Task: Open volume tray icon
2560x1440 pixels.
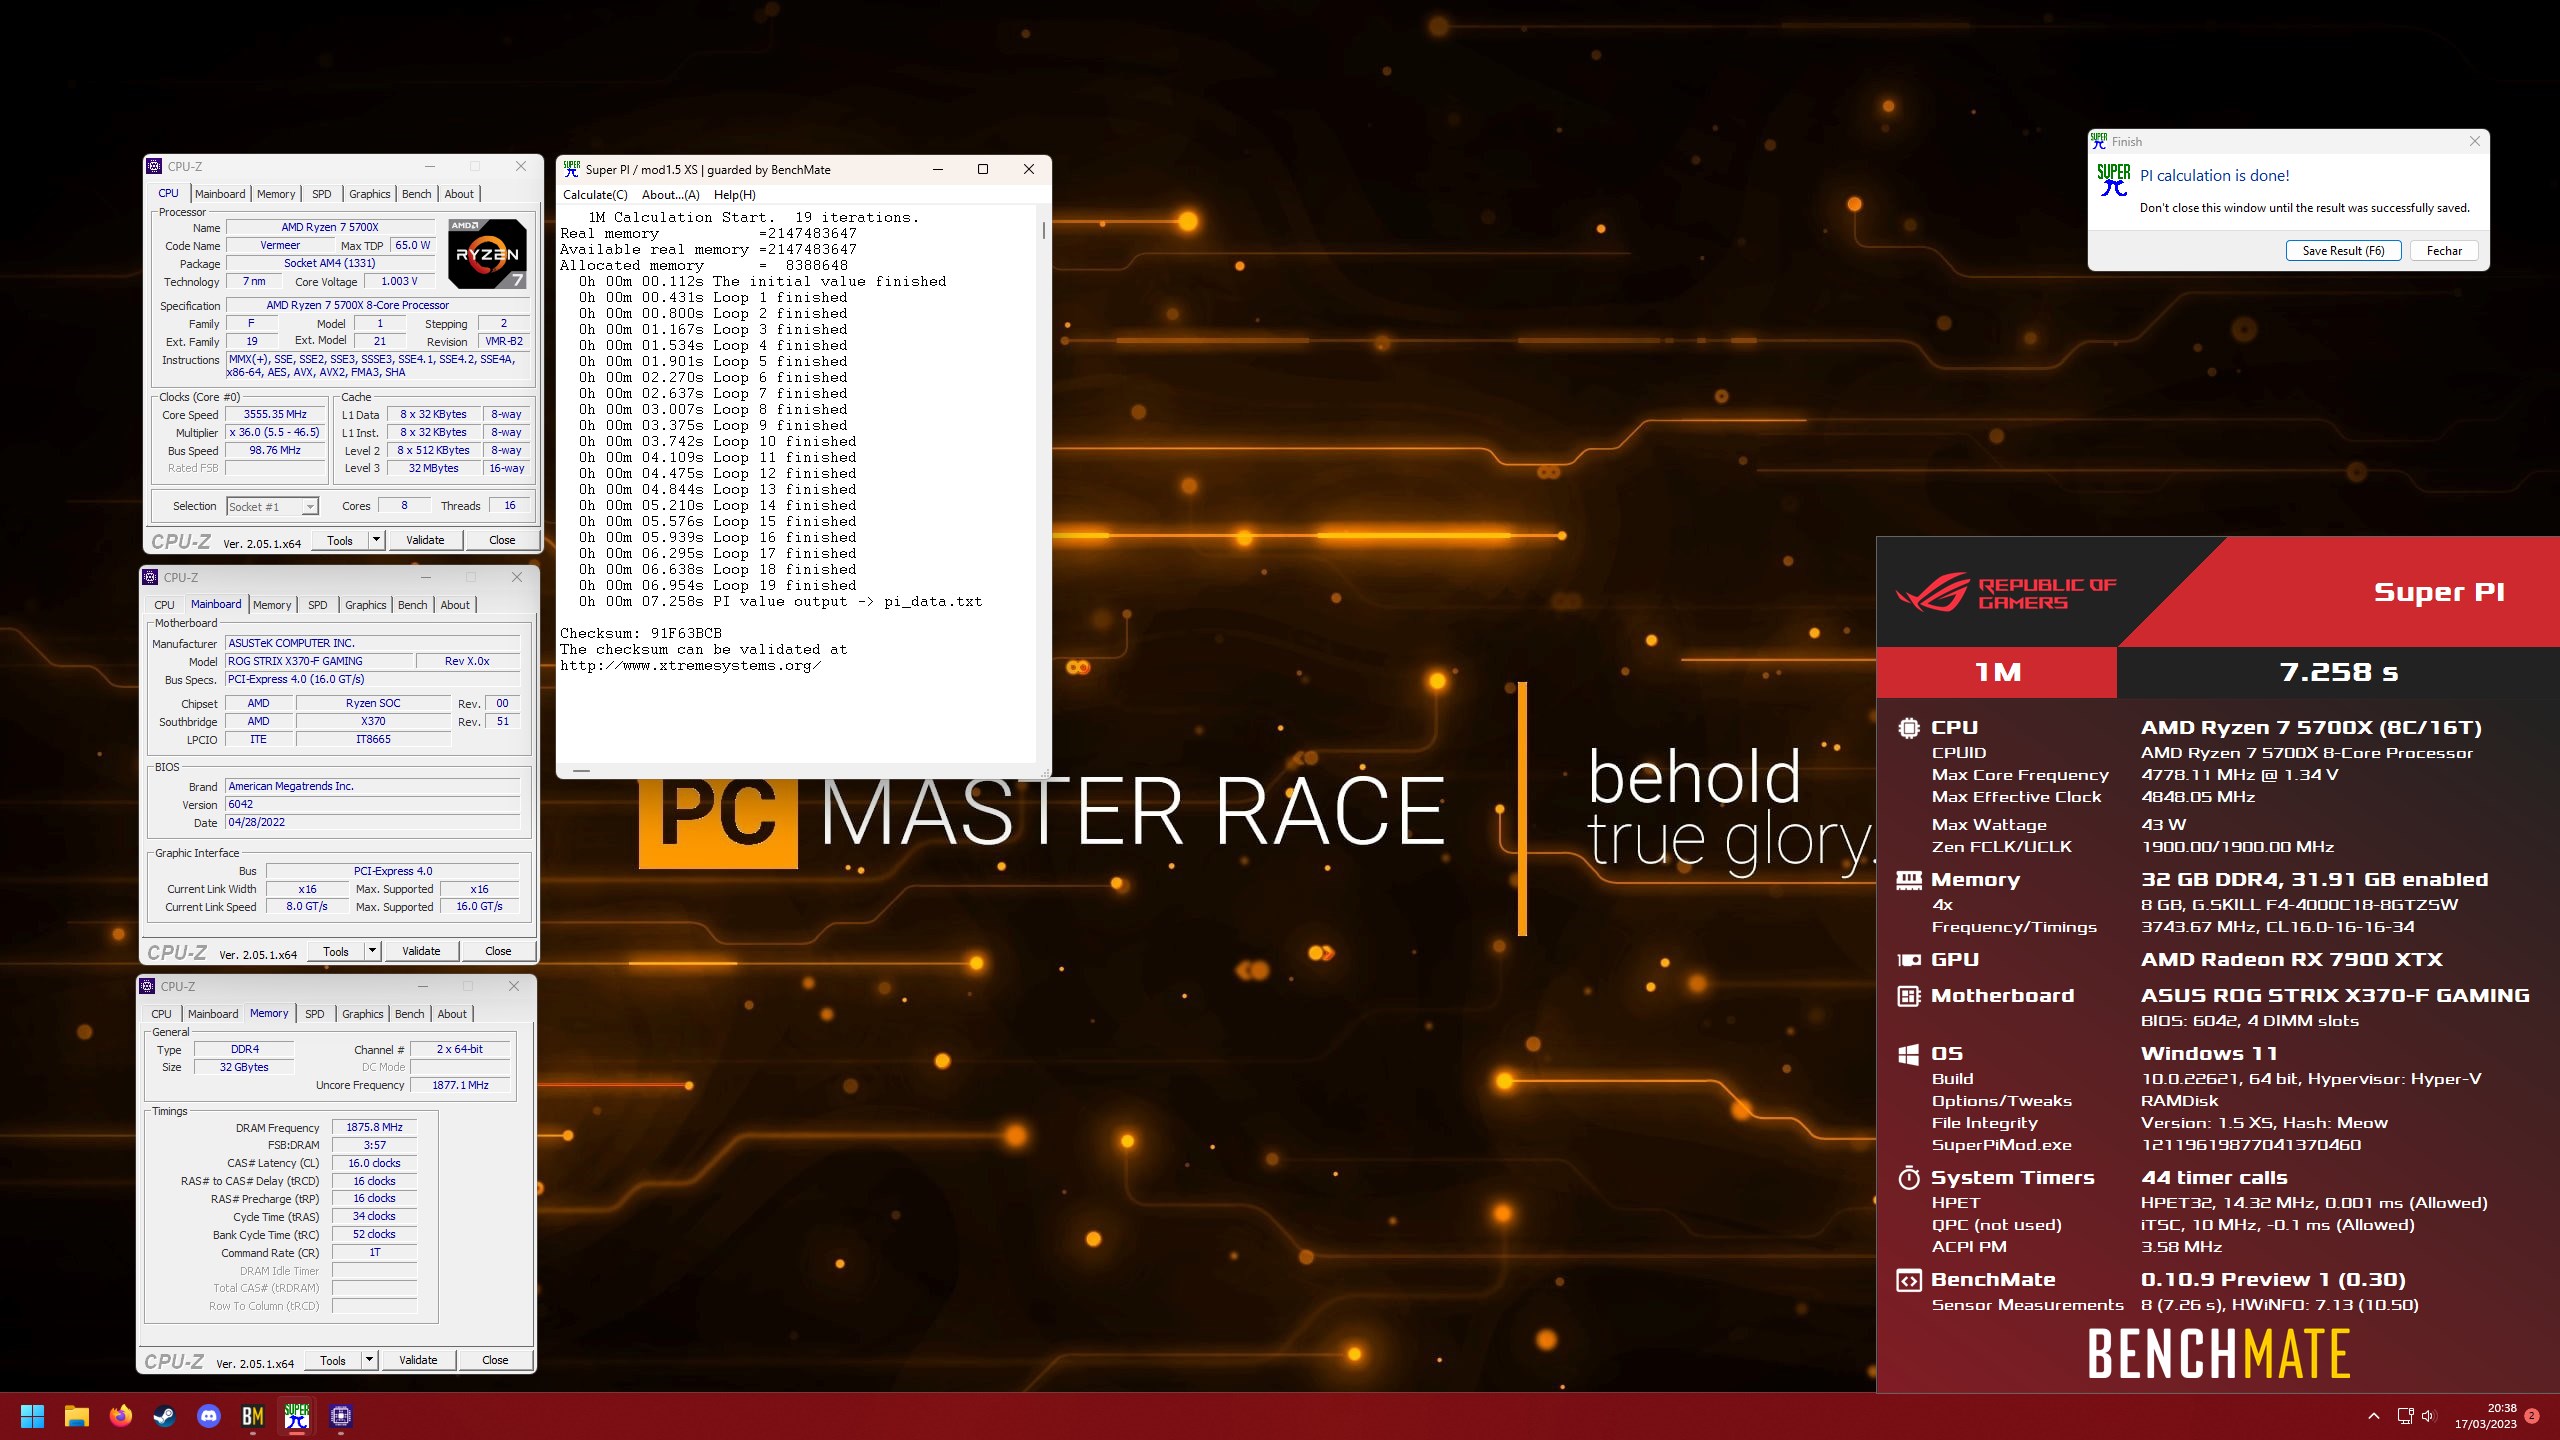Action: click(x=2429, y=1416)
